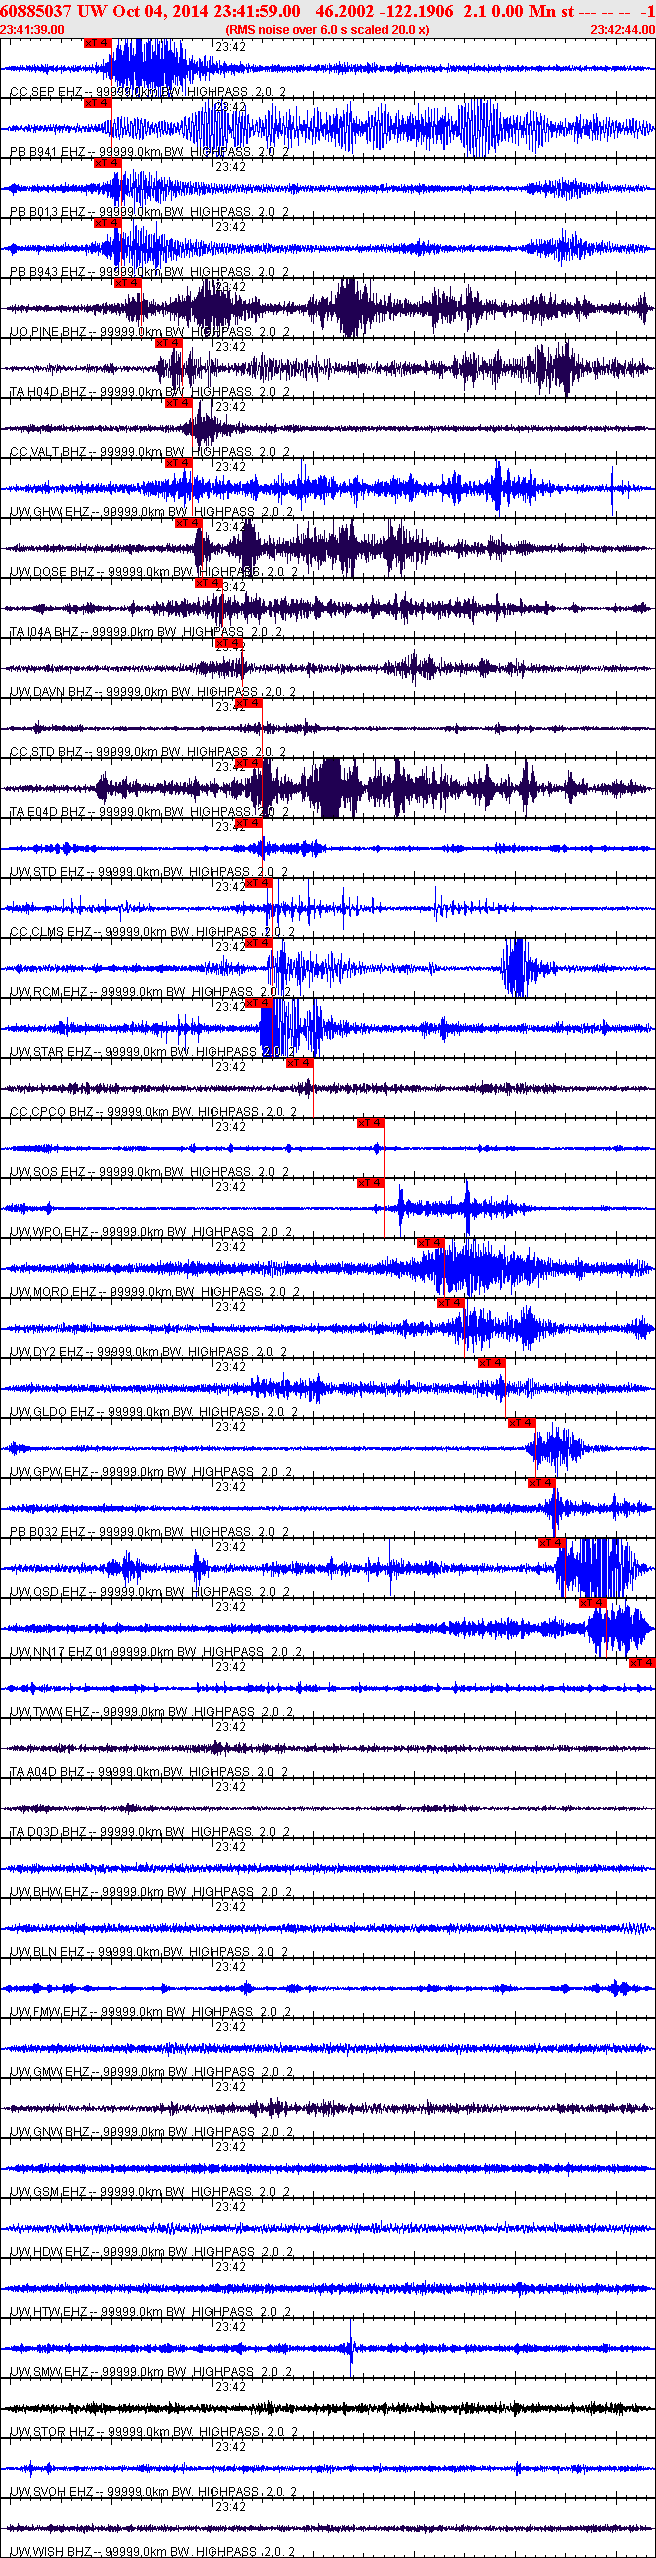Select the arrival pick on TA.I04A trace
656x2558 pixels.
(x=208, y=583)
